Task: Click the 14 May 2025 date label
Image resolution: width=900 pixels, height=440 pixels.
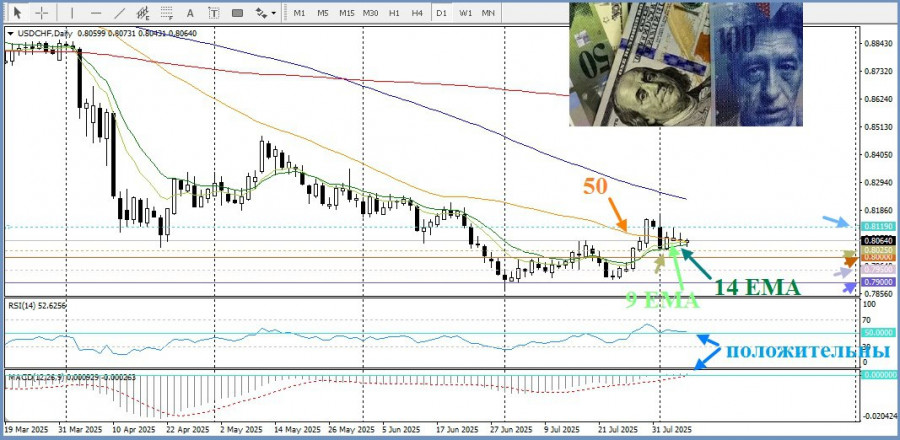Action: pyautogui.click(x=296, y=429)
